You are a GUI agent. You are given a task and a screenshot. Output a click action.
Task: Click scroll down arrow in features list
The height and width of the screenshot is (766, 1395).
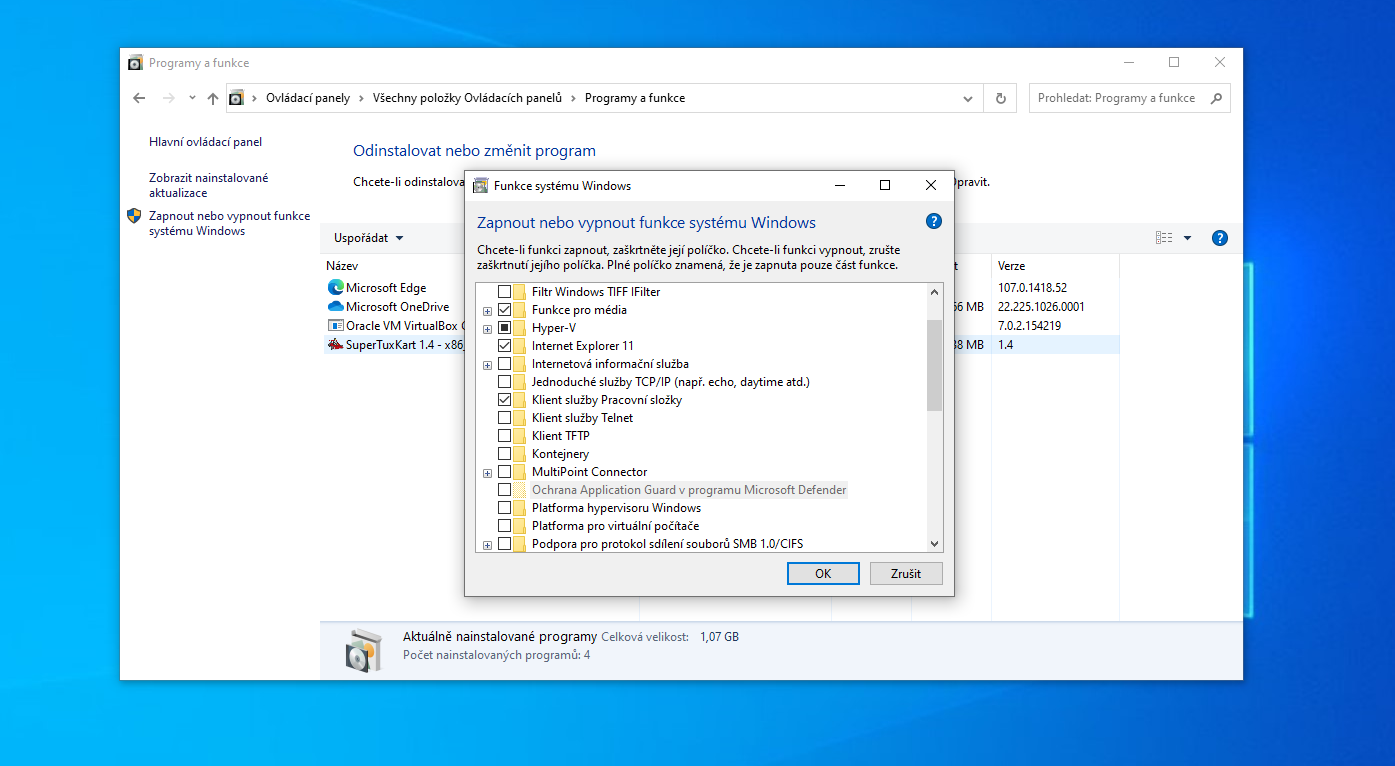click(935, 544)
